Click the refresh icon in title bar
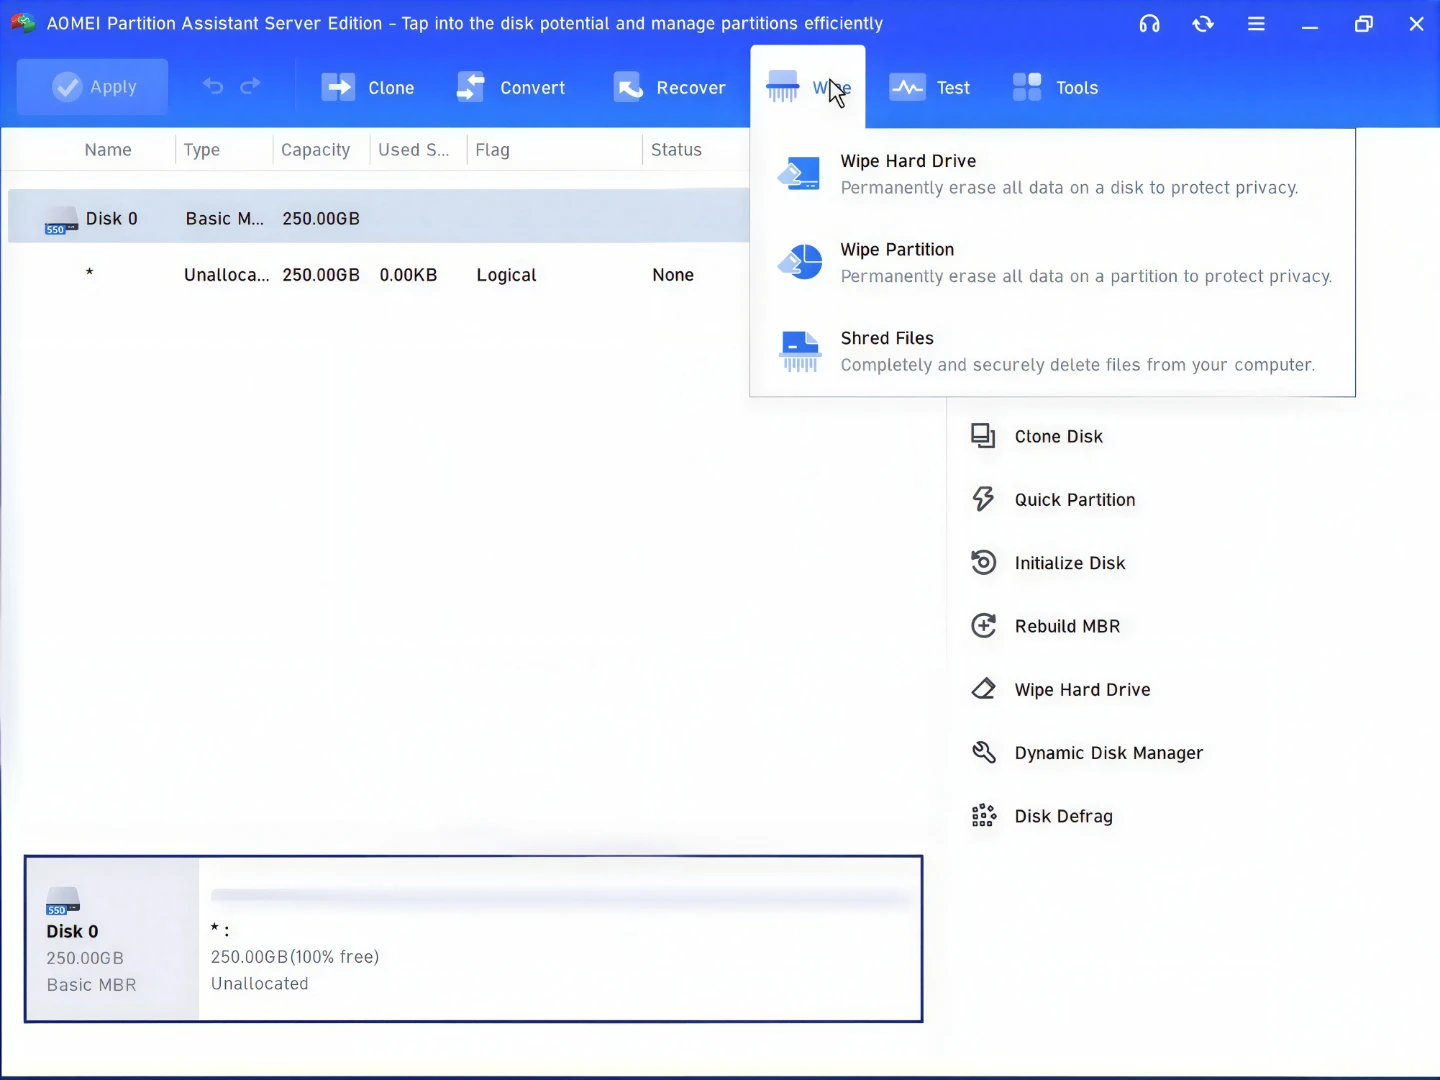The width and height of the screenshot is (1440, 1080). tap(1203, 24)
